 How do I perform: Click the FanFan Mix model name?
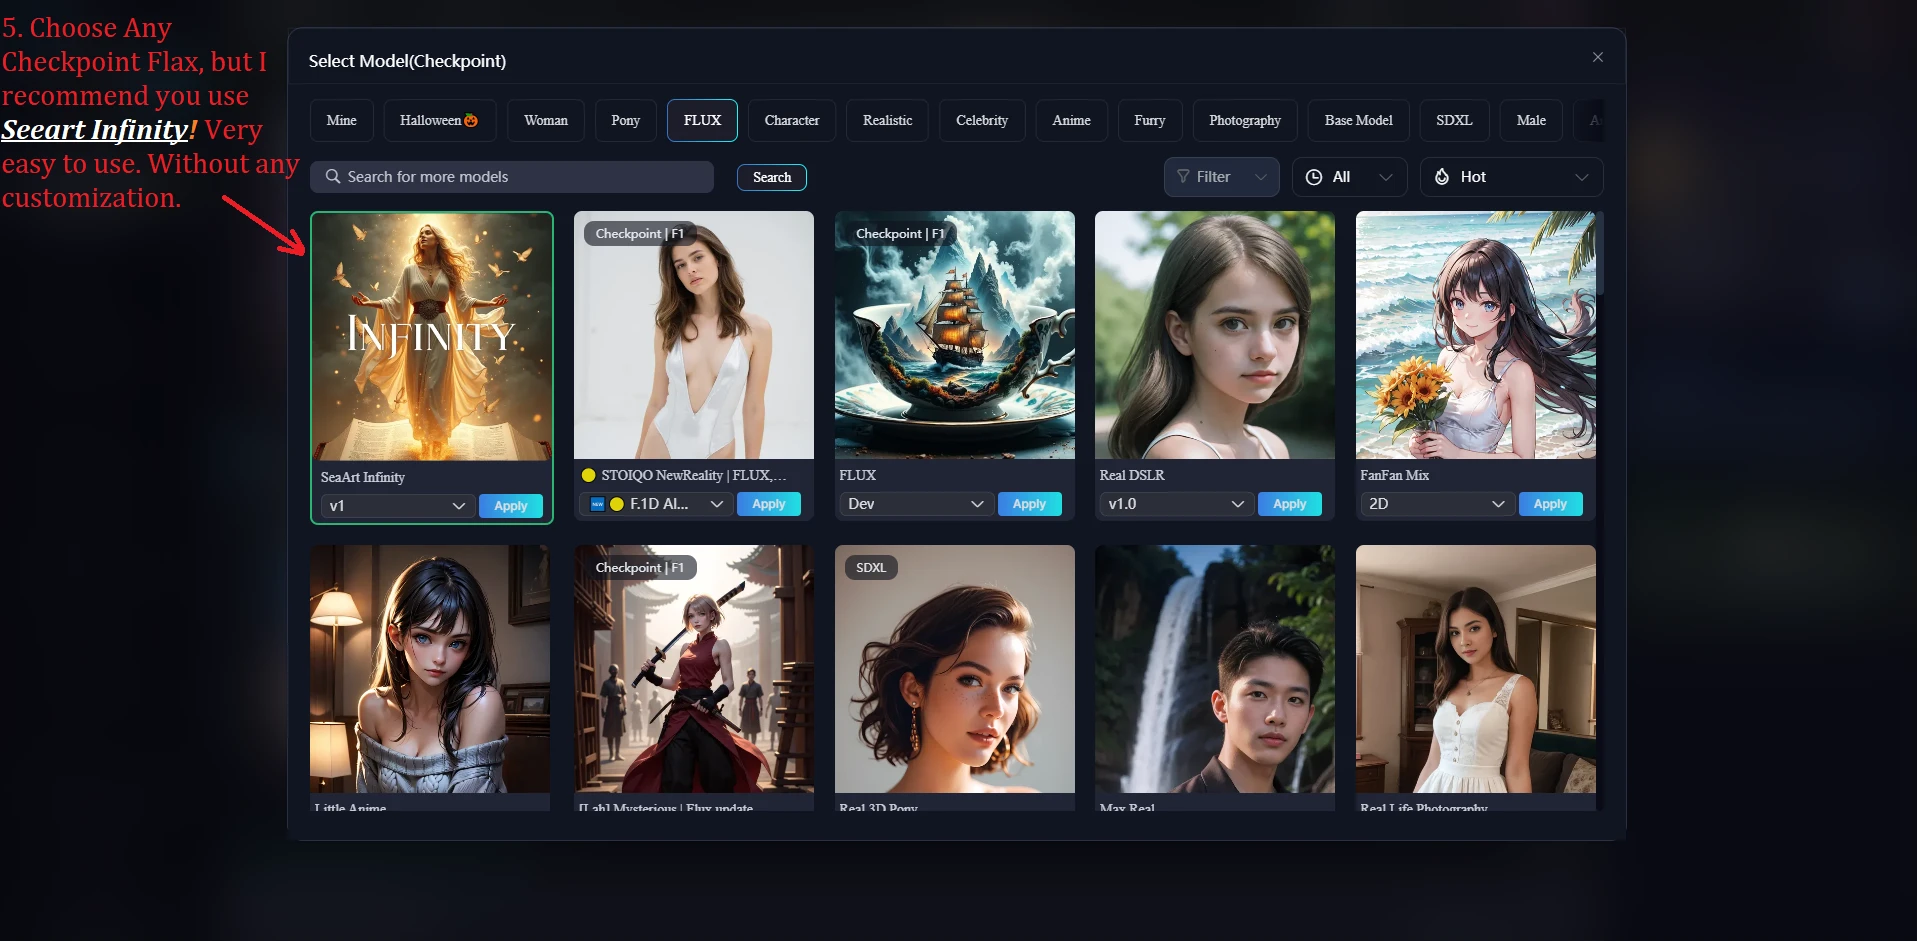click(1394, 475)
